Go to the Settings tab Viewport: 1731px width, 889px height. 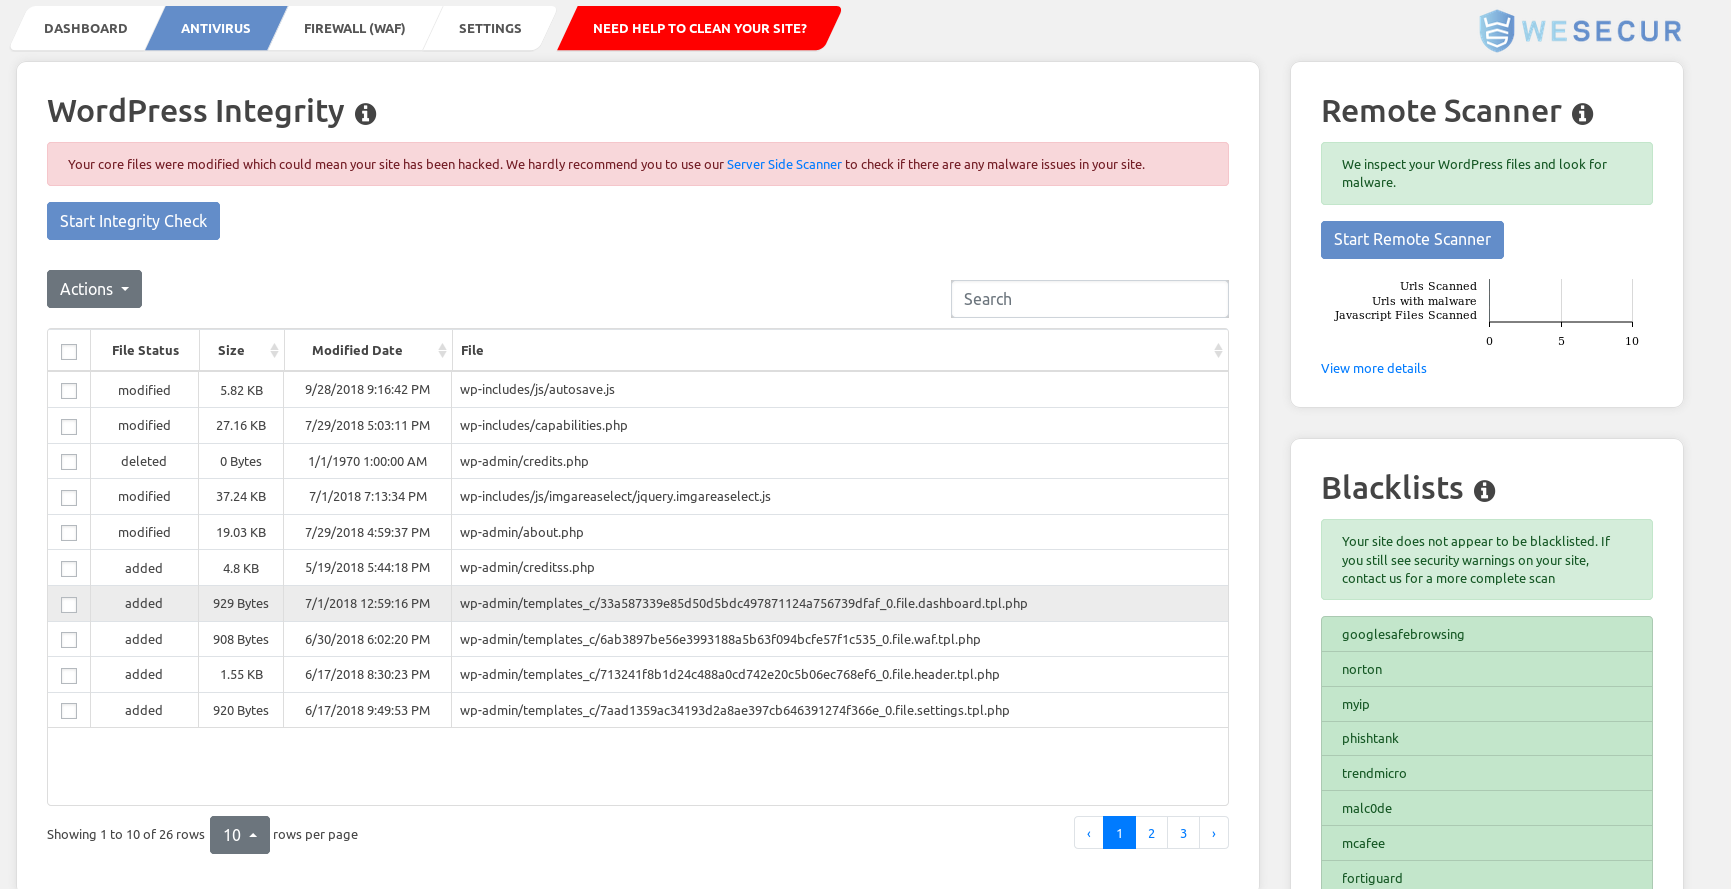(490, 28)
